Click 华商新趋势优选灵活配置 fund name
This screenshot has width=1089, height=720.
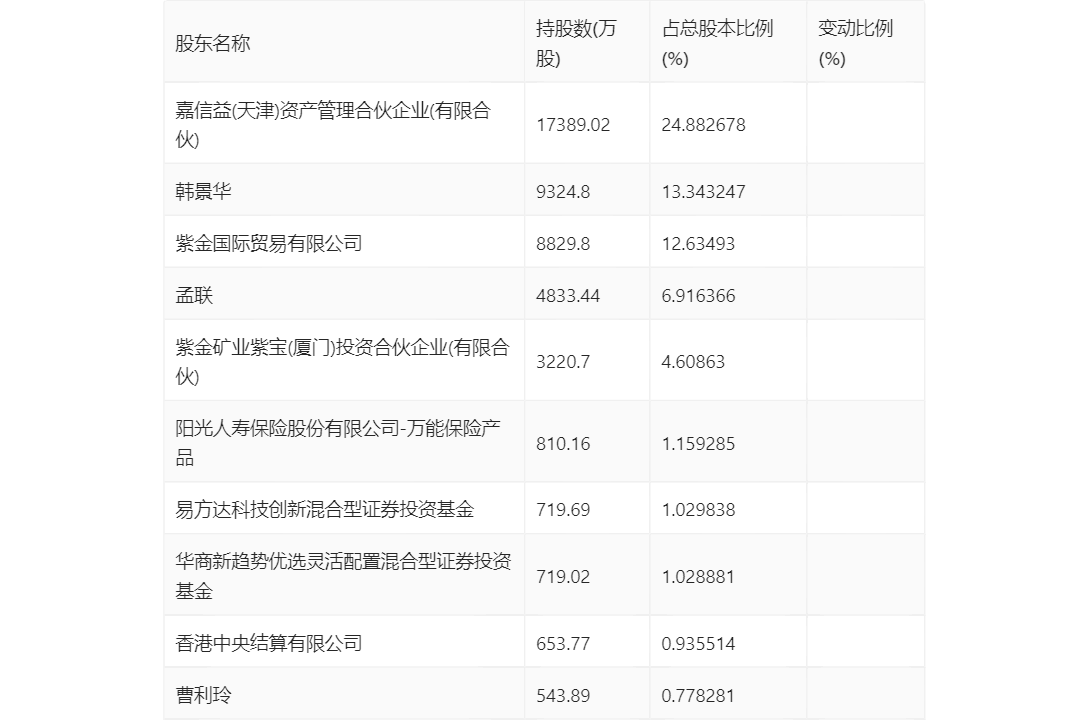342,576
